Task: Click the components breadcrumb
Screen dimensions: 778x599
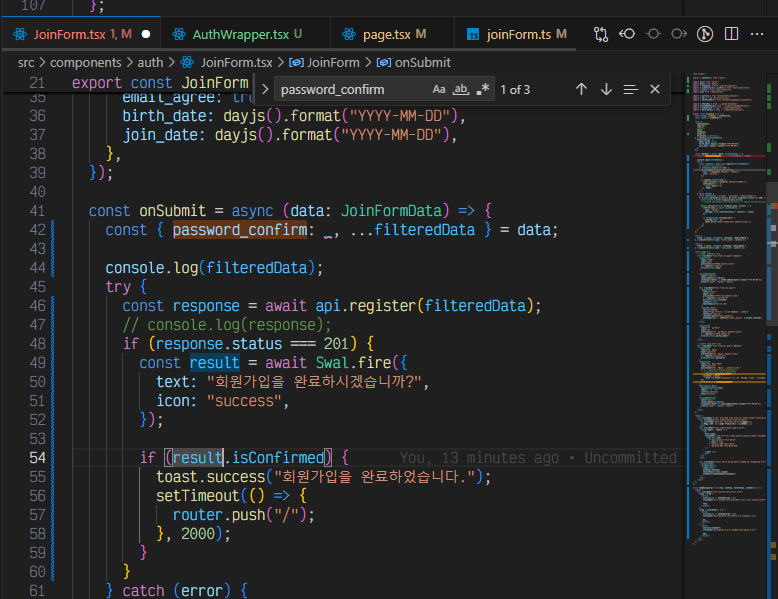Action: coord(85,63)
